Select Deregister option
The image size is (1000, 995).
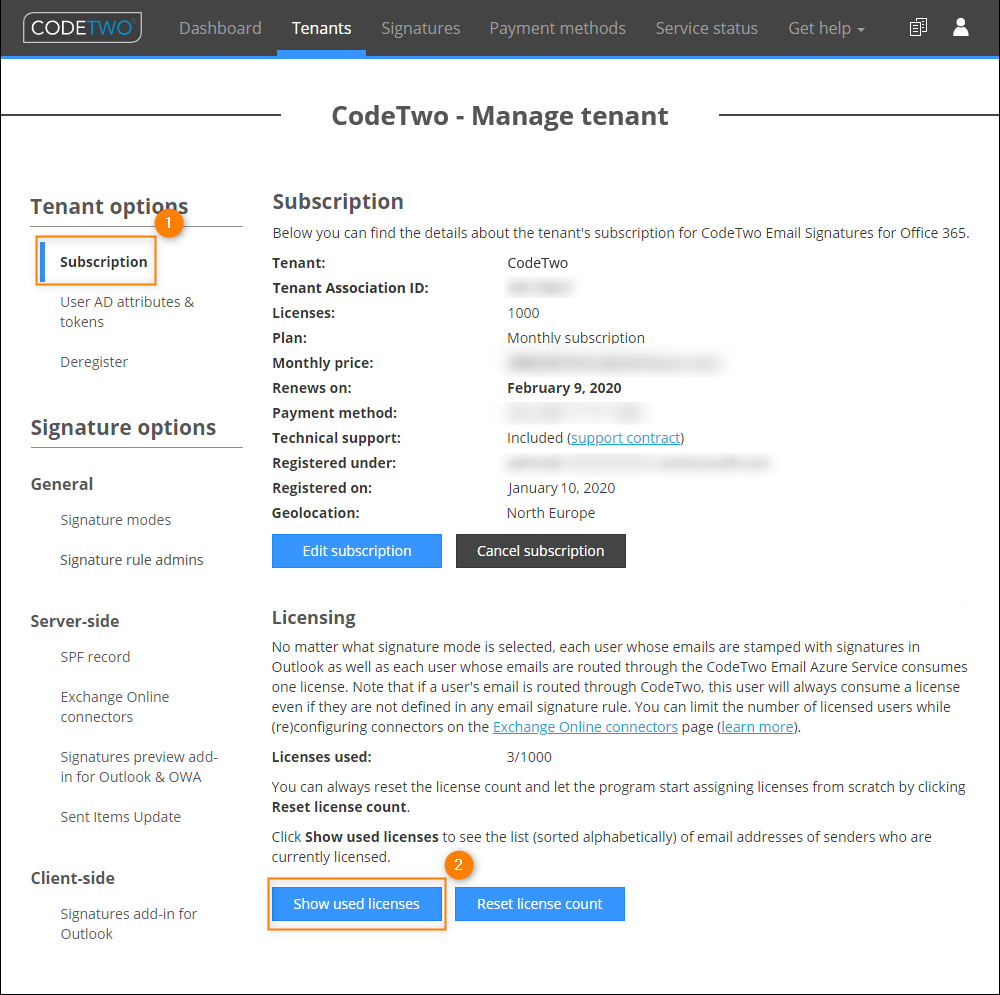(94, 362)
